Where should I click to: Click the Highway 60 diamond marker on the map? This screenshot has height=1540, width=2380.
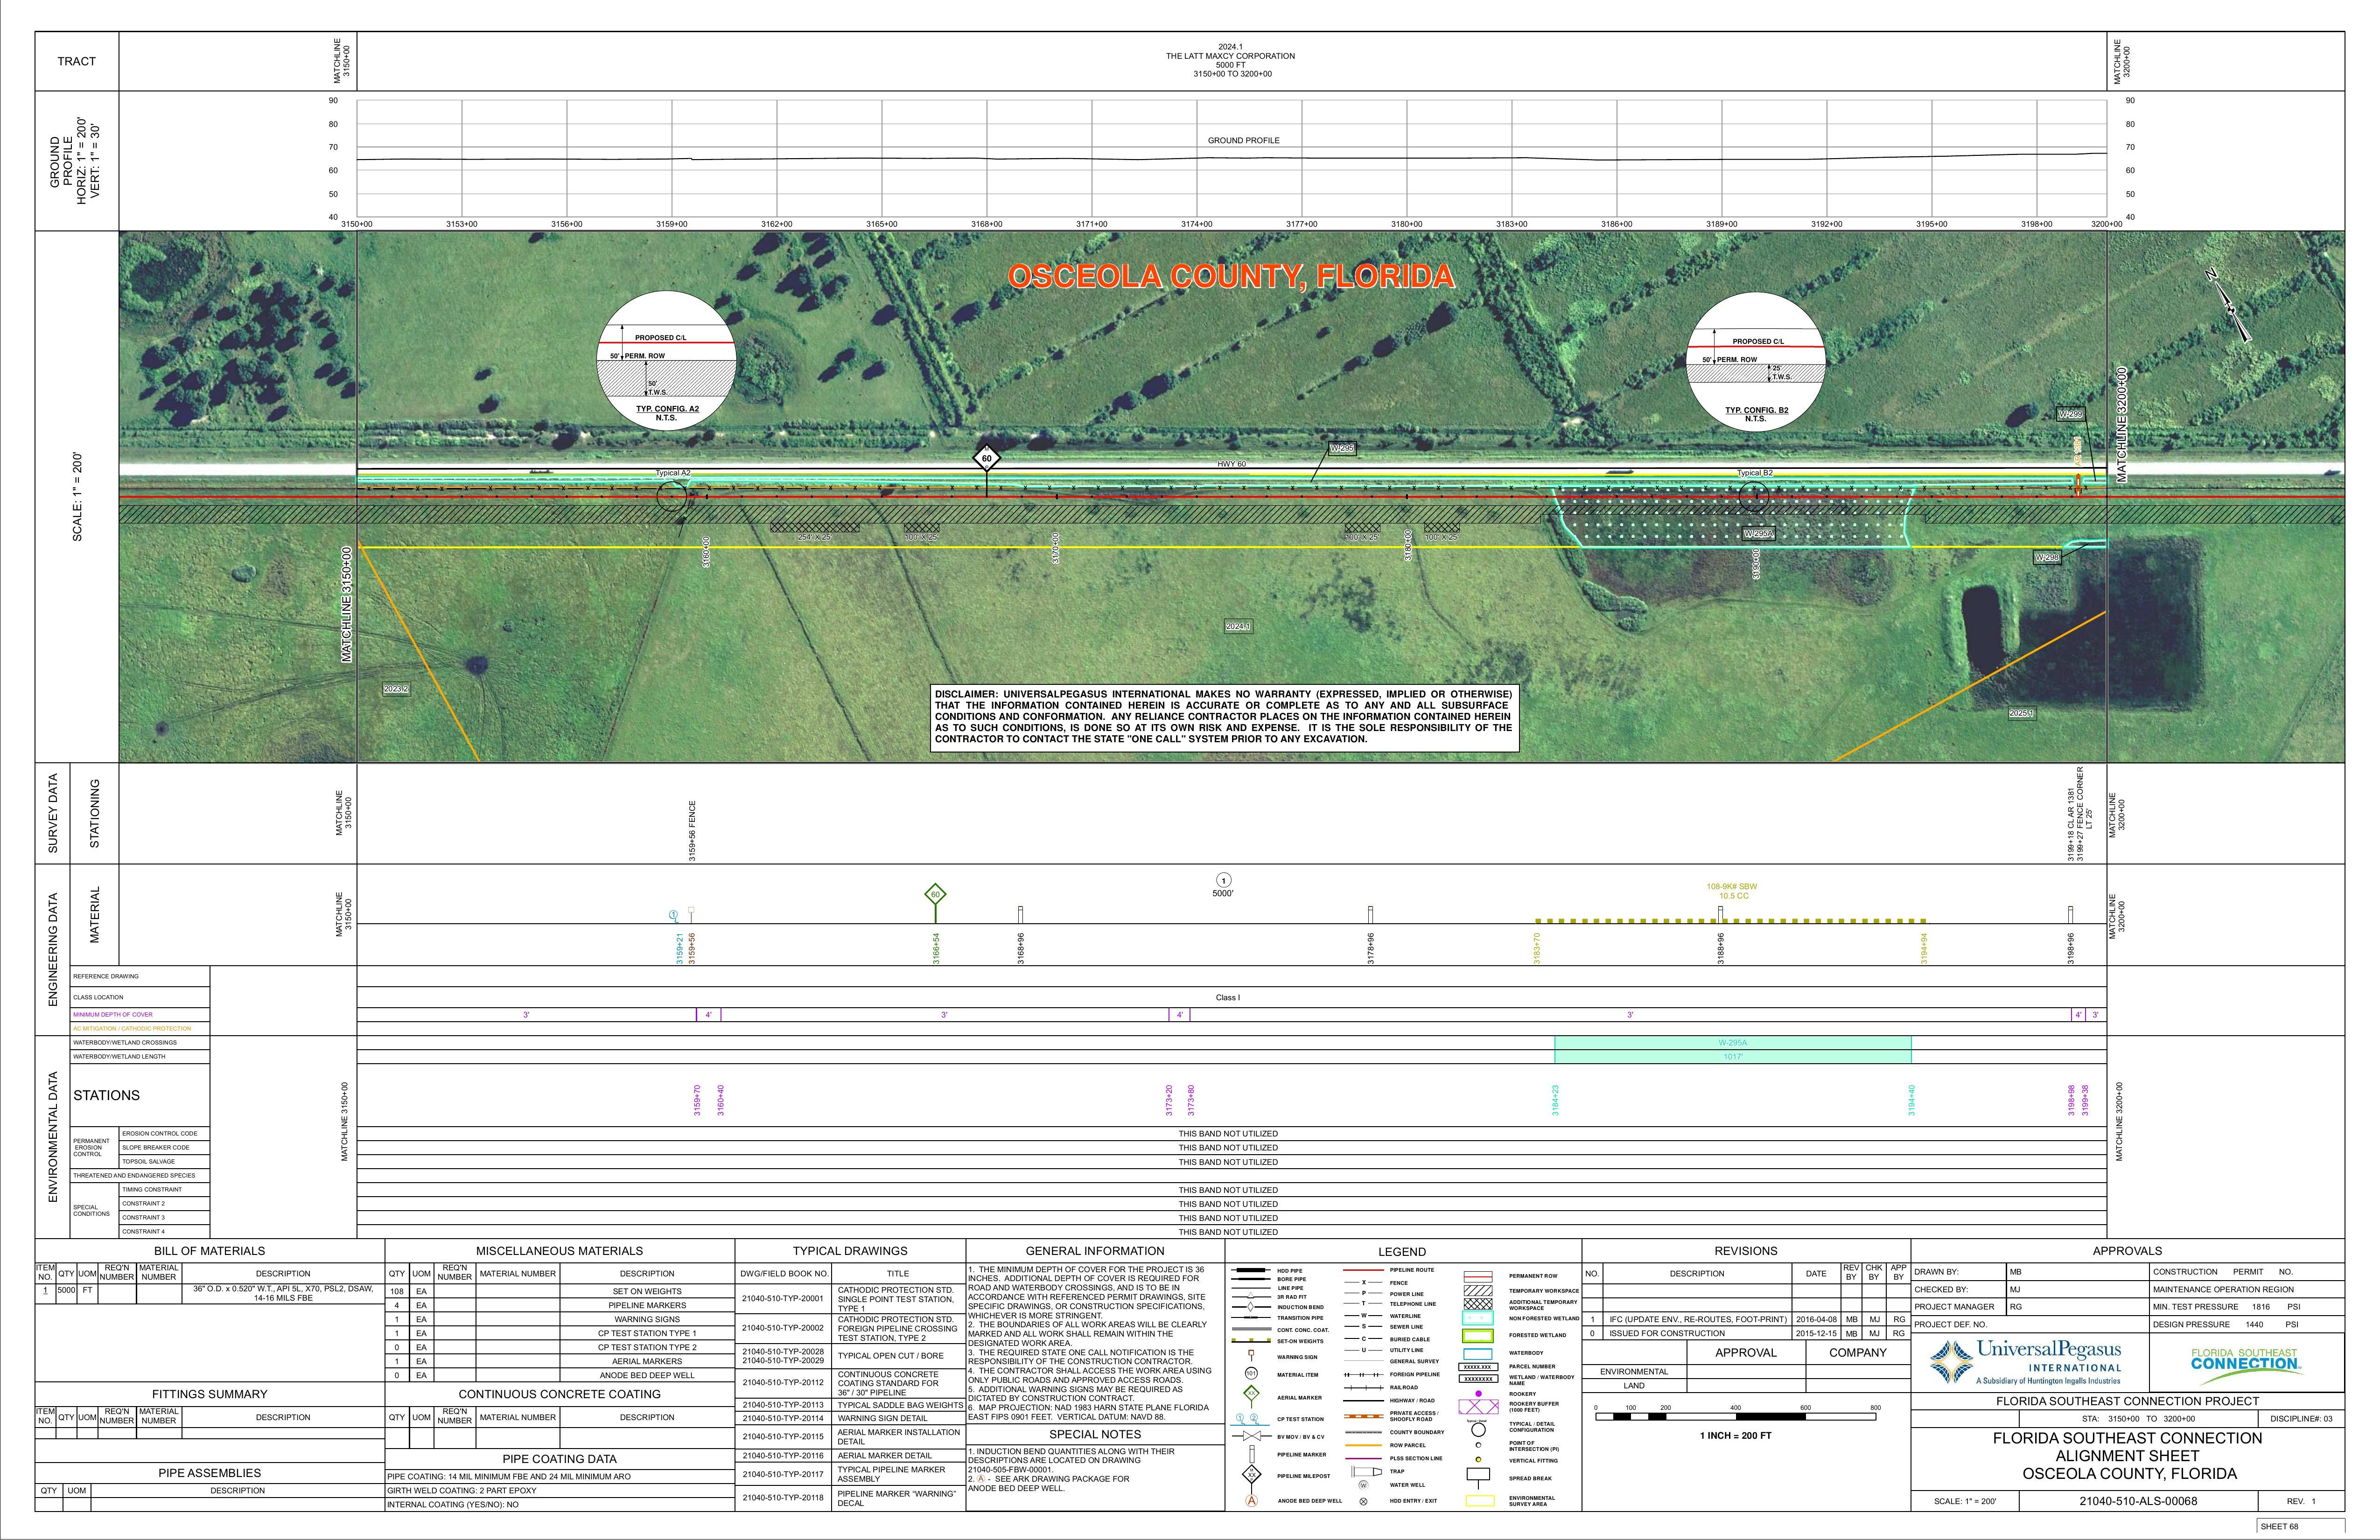click(x=987, y=459)
